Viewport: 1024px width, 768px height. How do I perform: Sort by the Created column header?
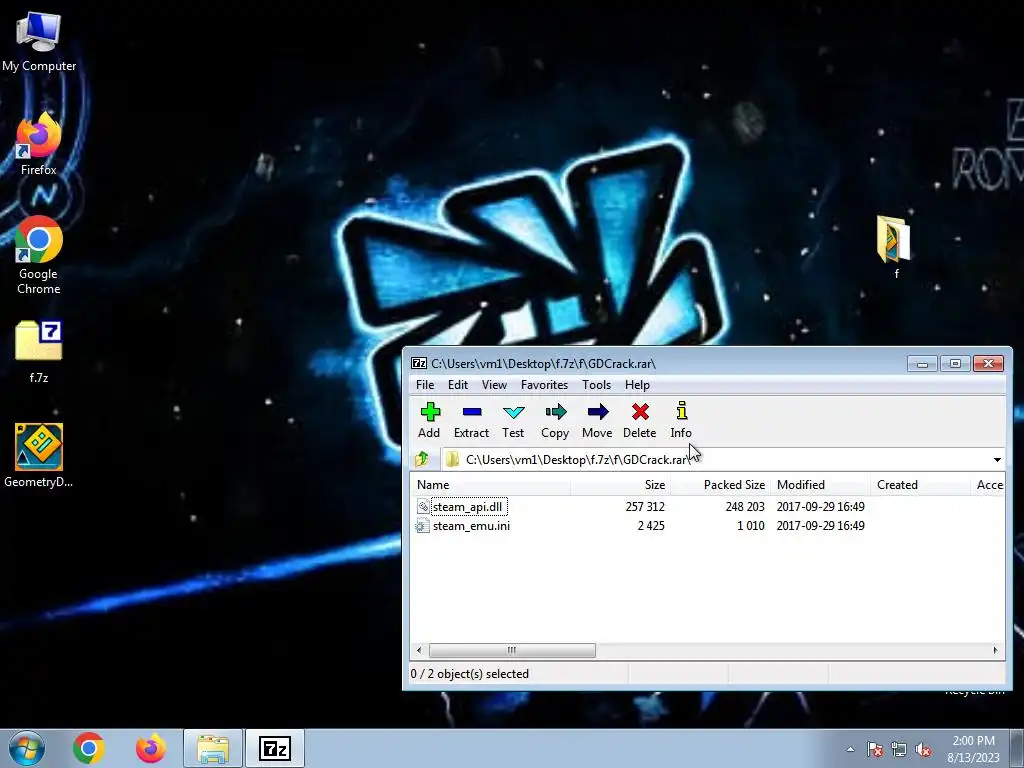coord(920,485)
